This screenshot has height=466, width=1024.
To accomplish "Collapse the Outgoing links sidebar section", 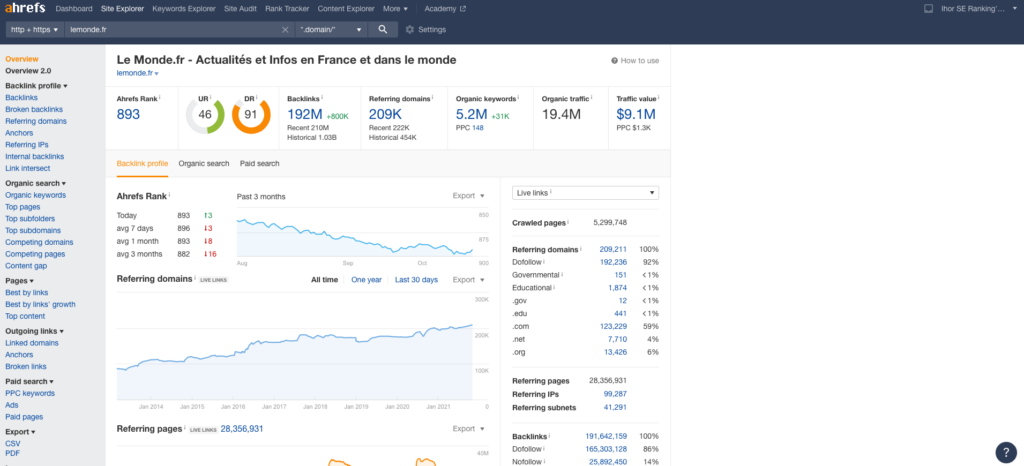I will pyautogui.click(x=35, y=331).
